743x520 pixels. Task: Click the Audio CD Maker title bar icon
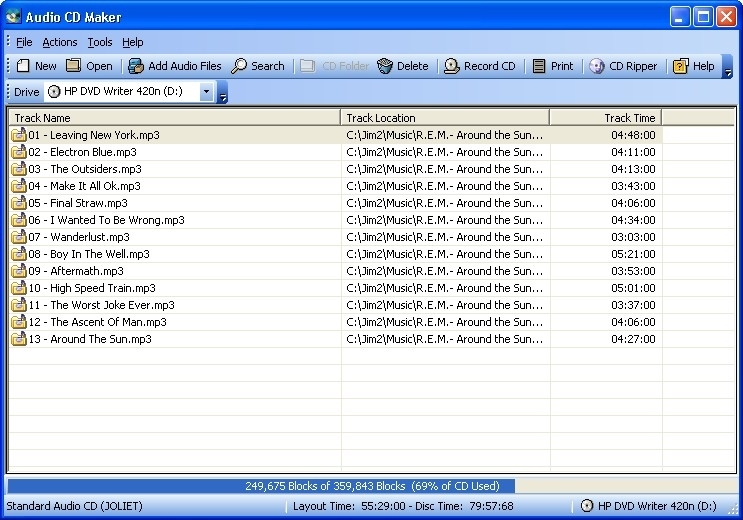13,17
